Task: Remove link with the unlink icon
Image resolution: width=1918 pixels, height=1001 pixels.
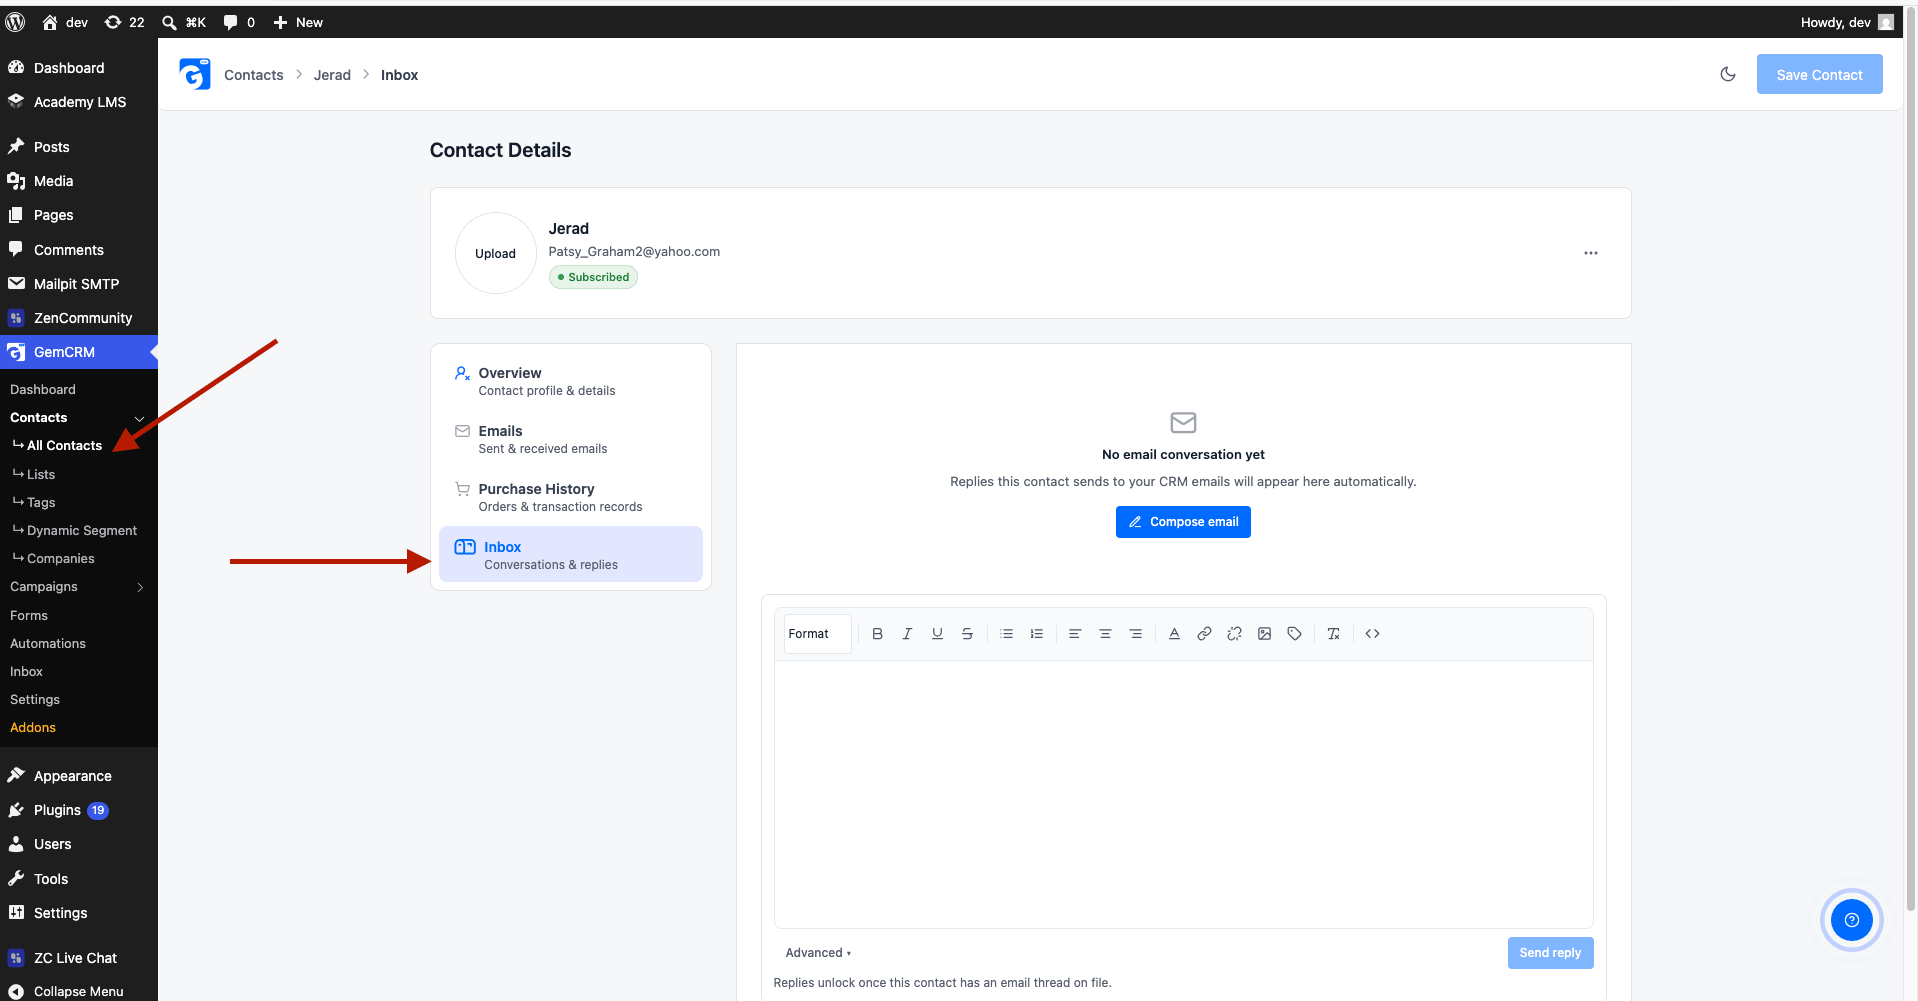Action: click(1234, 634)
